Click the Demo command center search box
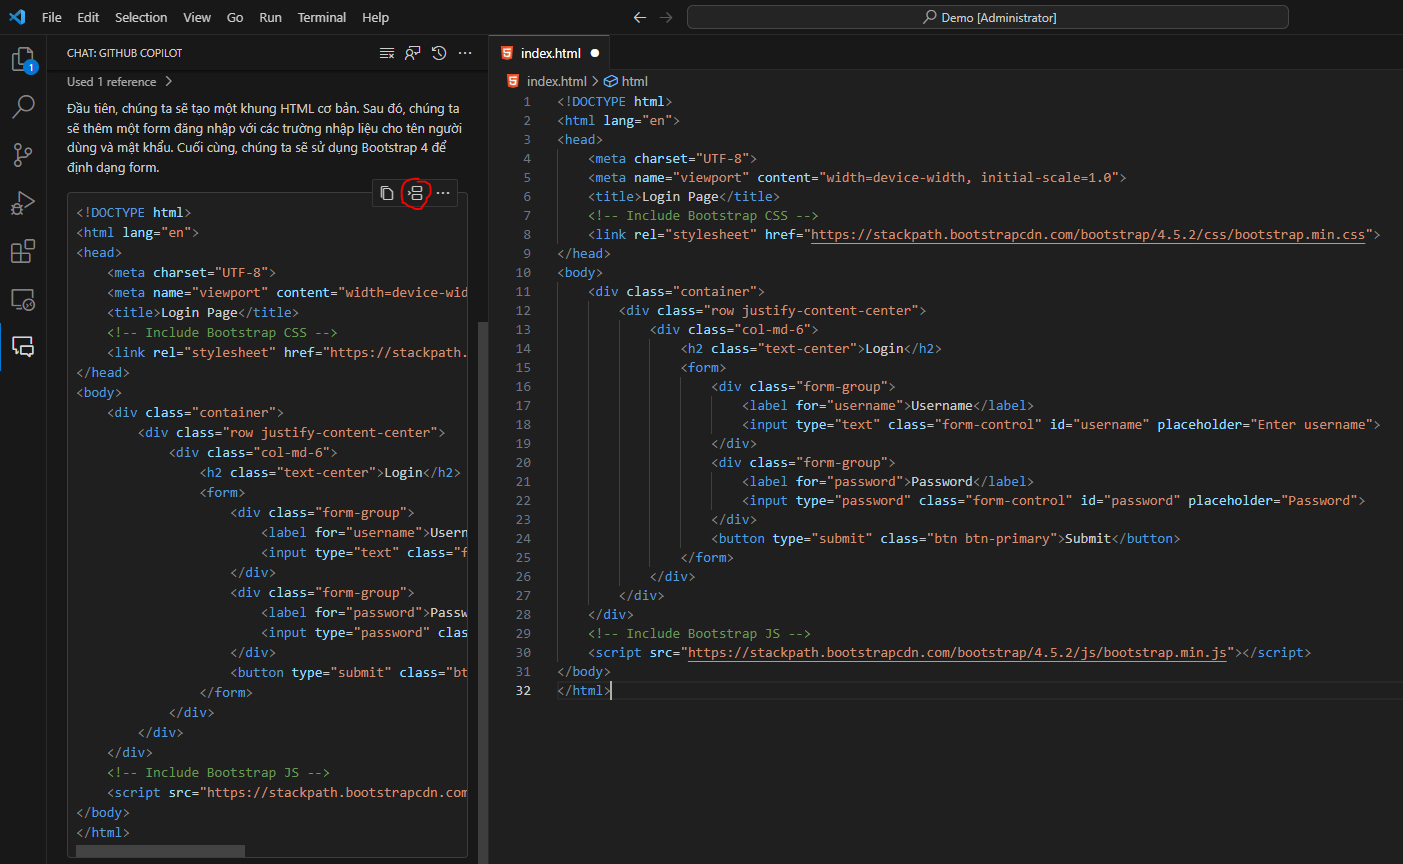Screen dimensions: 1403x864 pos(987,17)
